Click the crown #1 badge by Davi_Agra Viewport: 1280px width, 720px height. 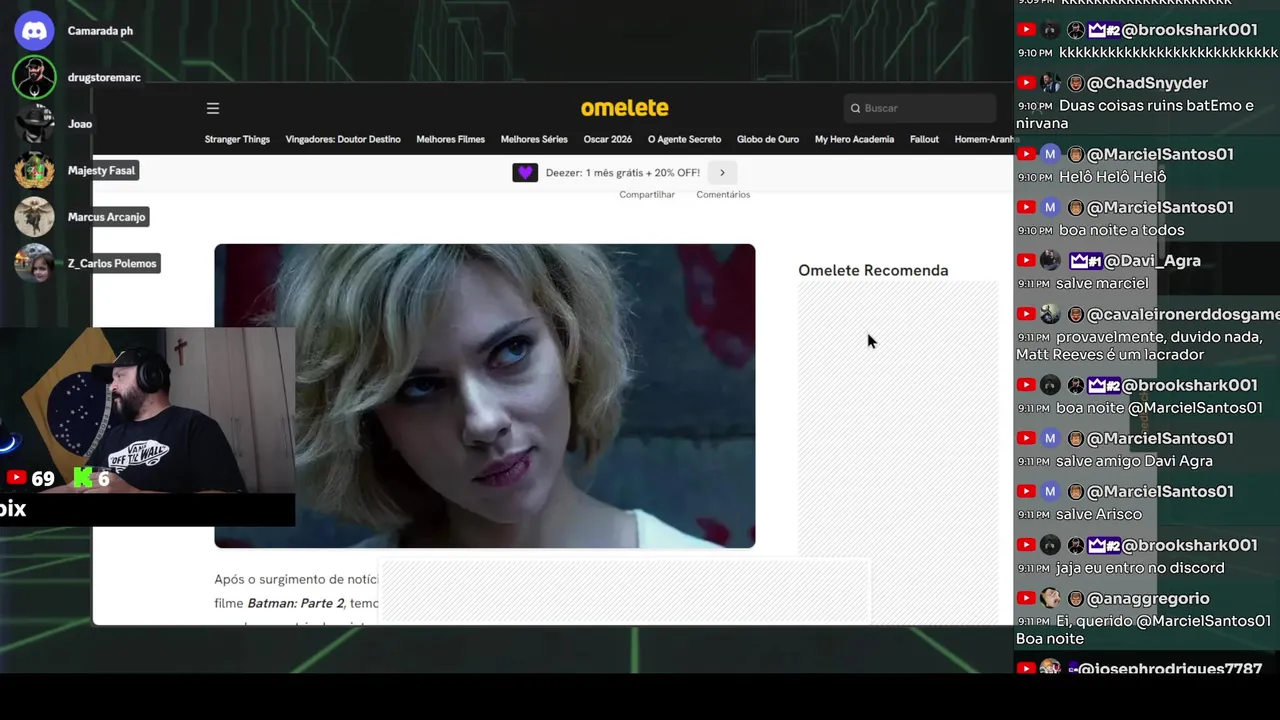[x=1085, y=261]
